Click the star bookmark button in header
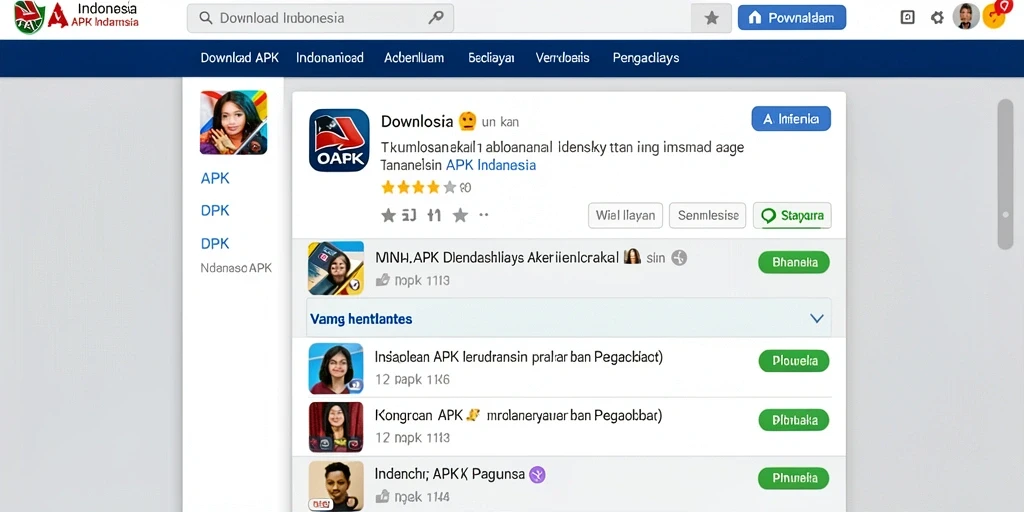The width and height of the screenshot is (1024, 512). click(712, 18)
